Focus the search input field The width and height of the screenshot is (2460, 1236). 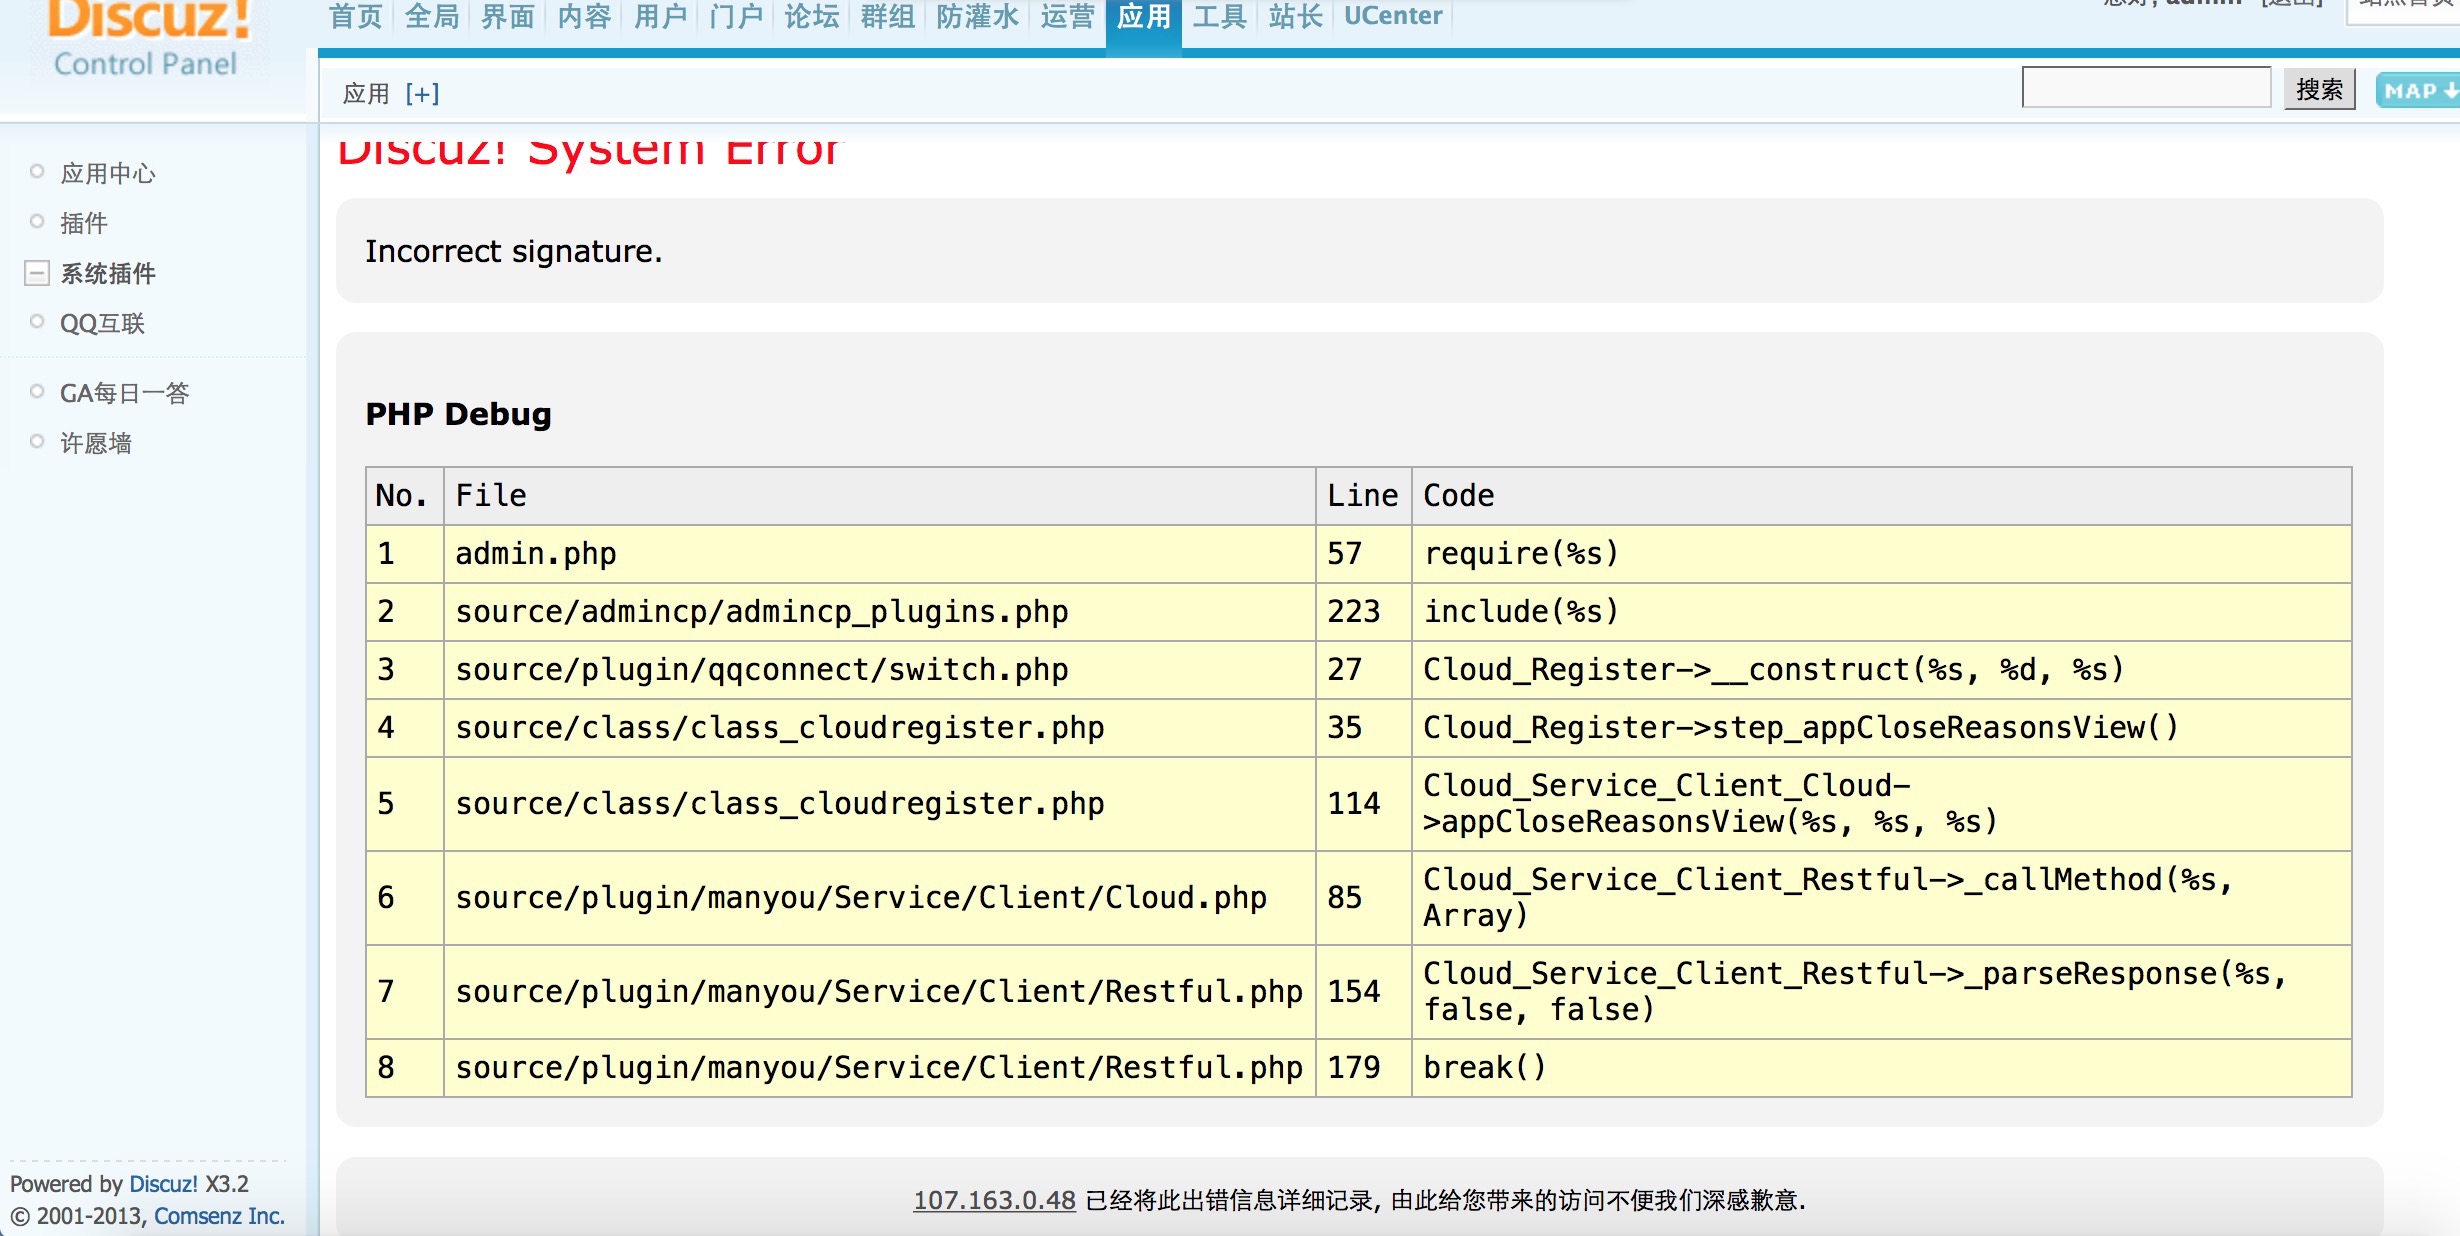(x=2146, y=88)
